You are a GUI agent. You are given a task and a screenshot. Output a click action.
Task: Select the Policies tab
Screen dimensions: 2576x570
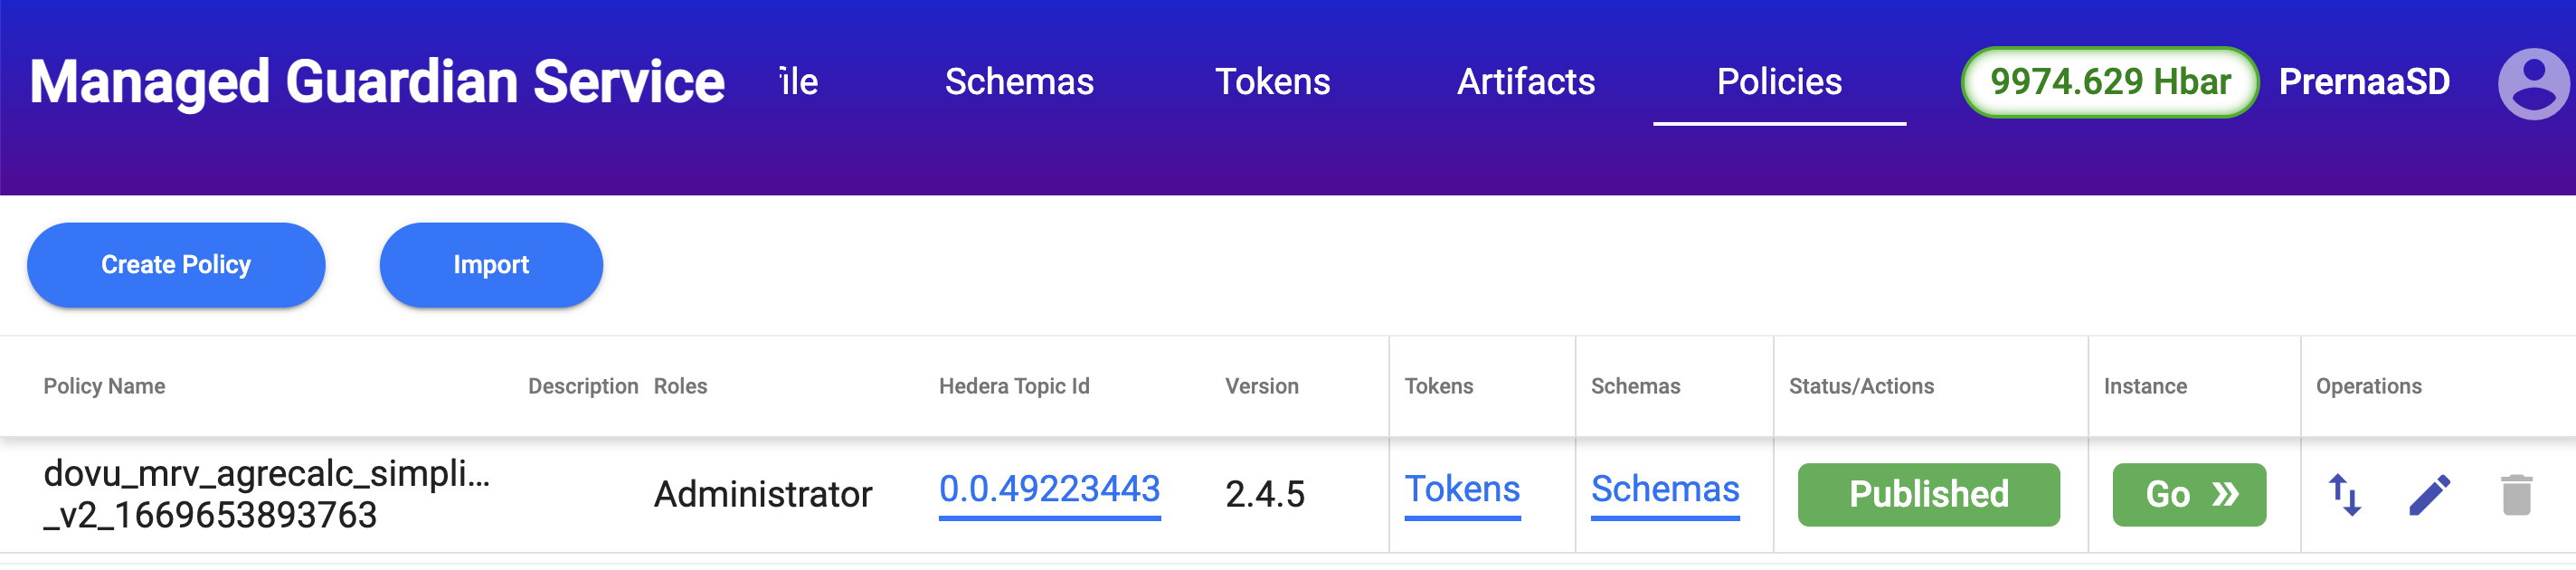click(1778, 82)
